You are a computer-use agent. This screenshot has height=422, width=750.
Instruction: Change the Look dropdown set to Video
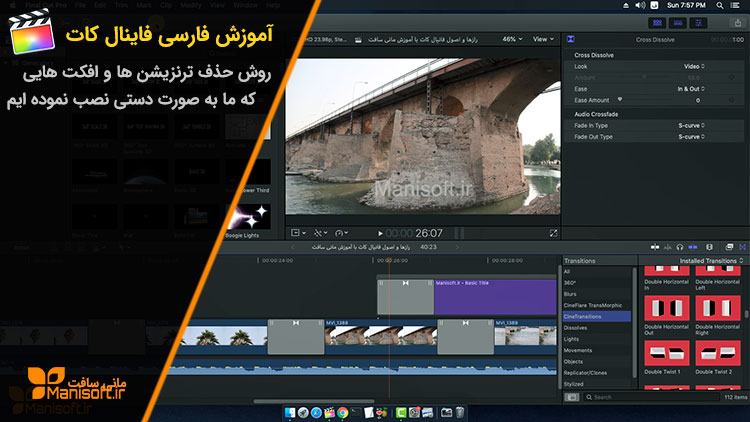click(x=694, y=67)
